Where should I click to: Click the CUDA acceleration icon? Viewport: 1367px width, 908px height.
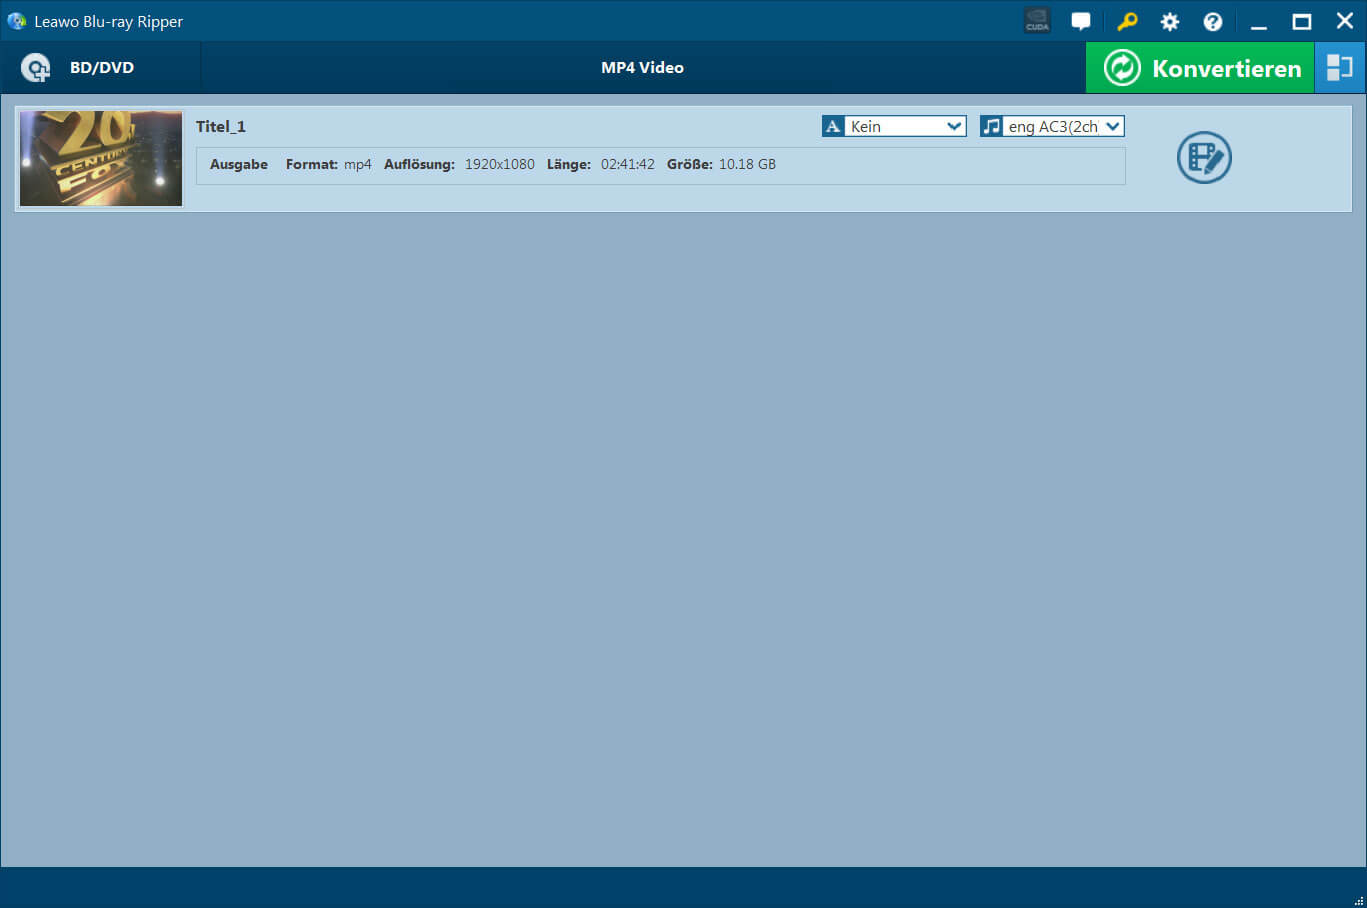[x=1037, y=21]
